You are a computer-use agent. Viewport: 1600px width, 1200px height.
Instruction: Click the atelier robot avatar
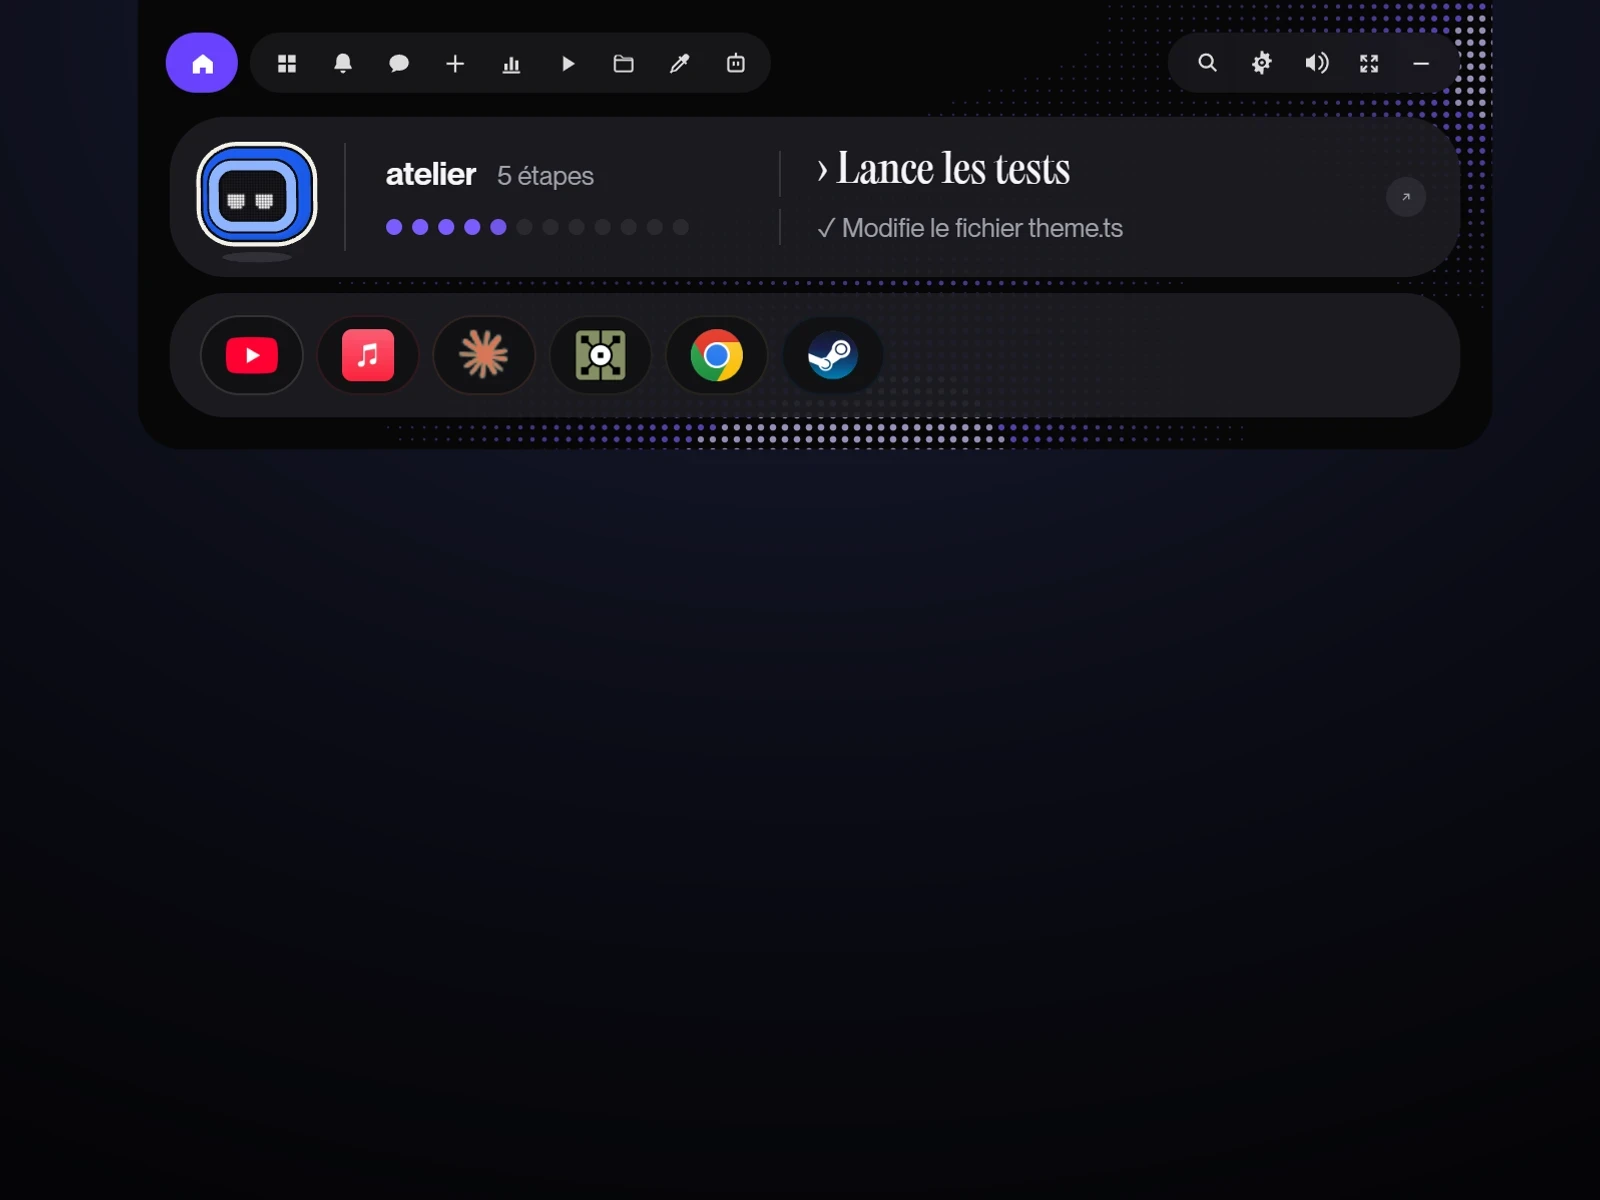pos(257,194)
